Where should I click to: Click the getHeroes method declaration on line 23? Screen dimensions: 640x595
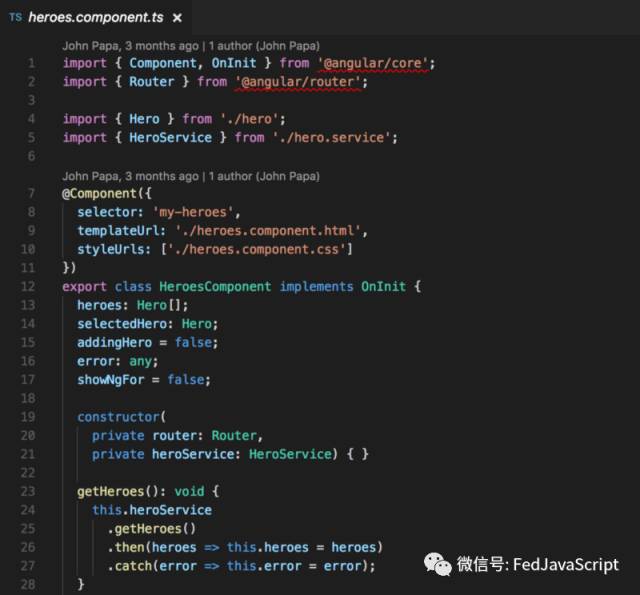click(x=111, y=491)
